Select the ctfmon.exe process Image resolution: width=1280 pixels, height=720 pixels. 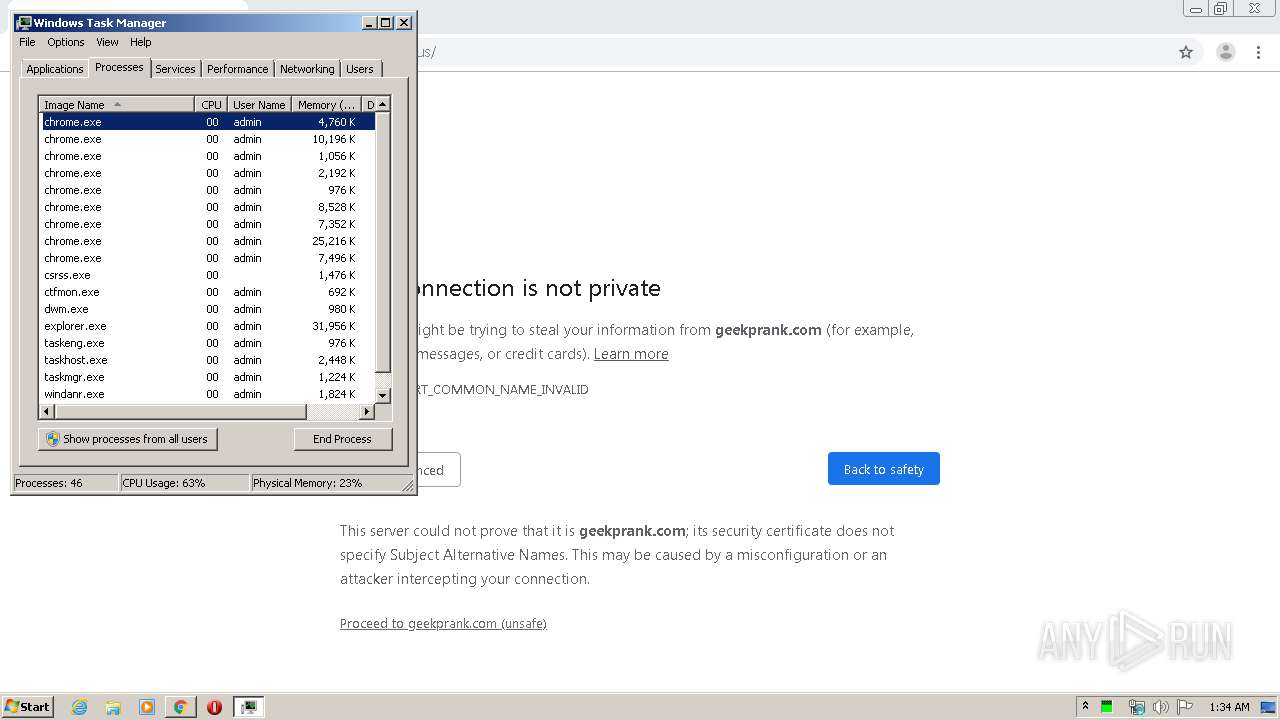point(207,292)
